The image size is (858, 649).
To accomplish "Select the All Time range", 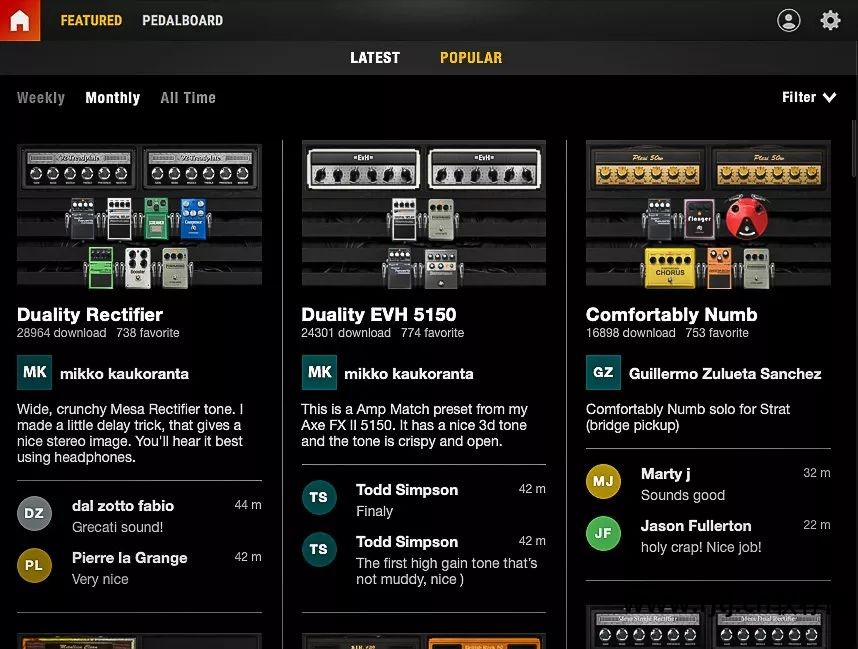I will (188, 98).
